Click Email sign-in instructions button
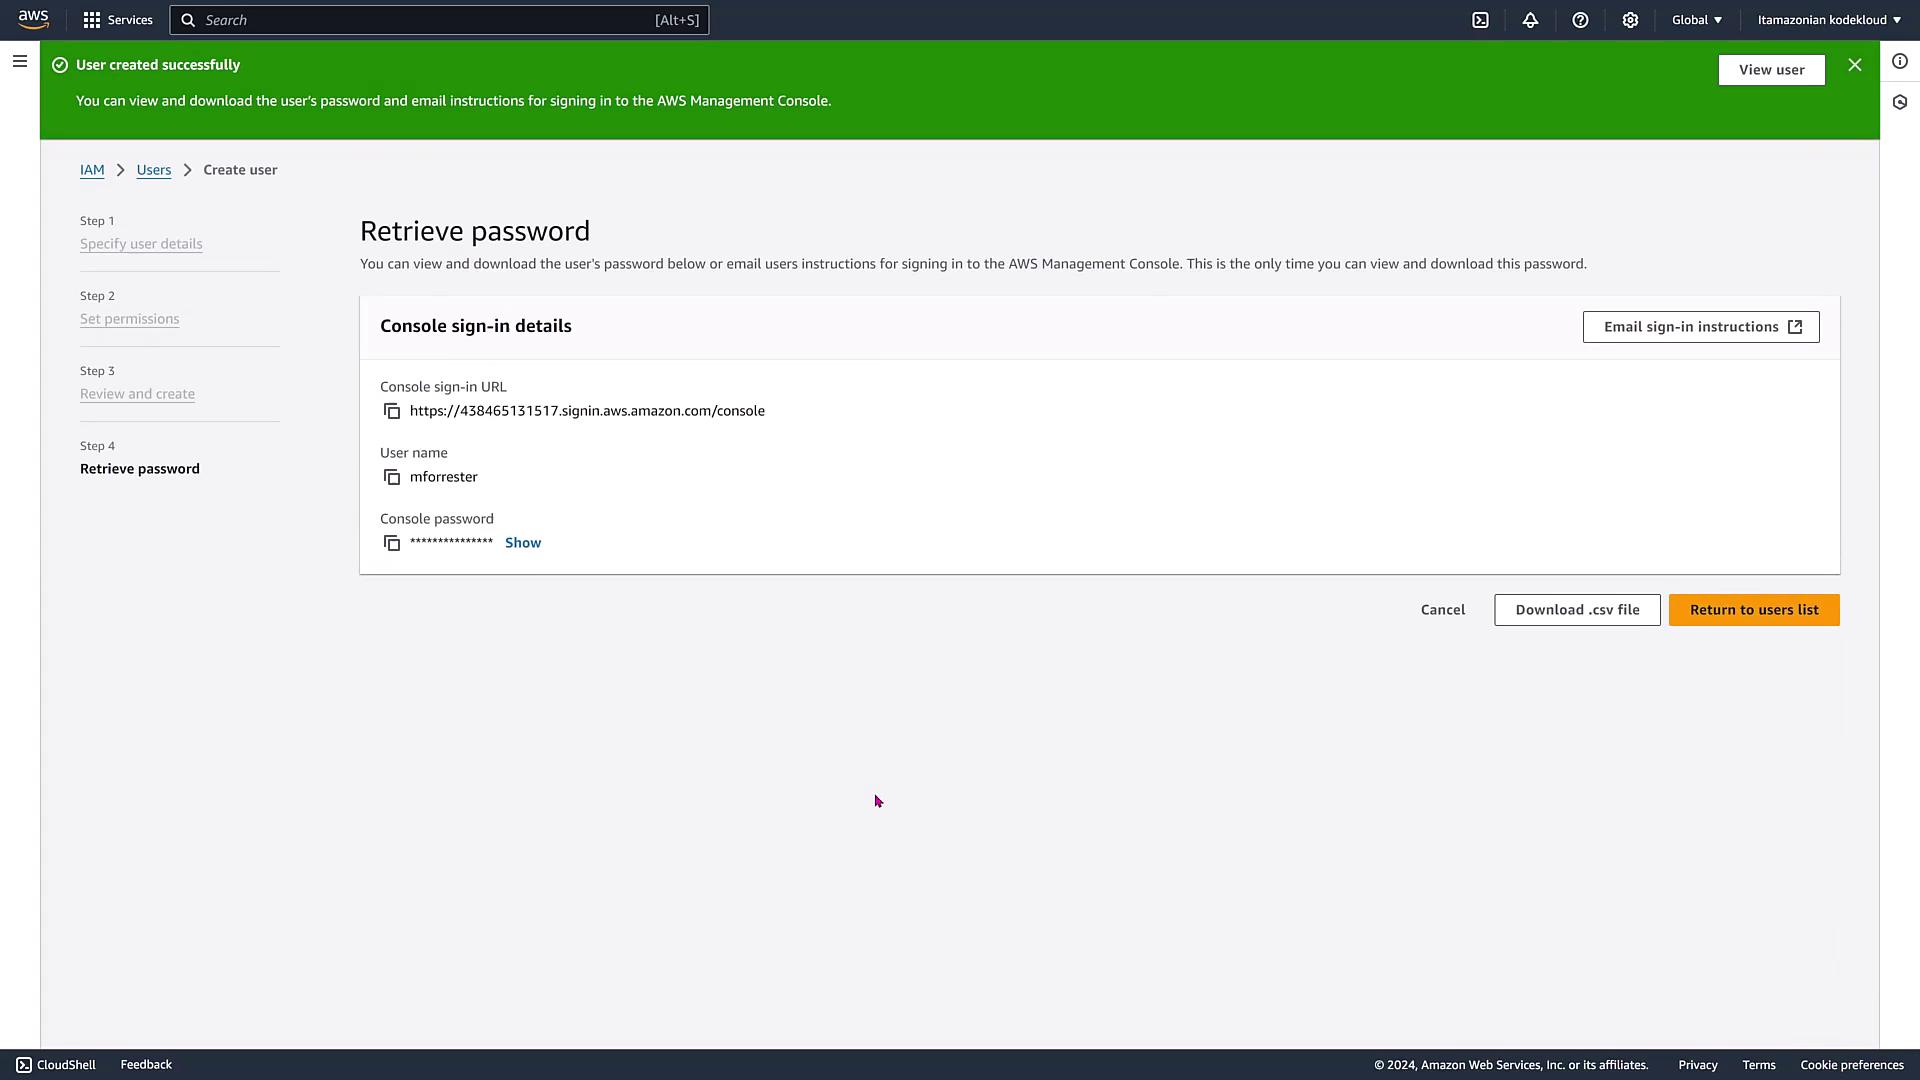 point(1700,327)
